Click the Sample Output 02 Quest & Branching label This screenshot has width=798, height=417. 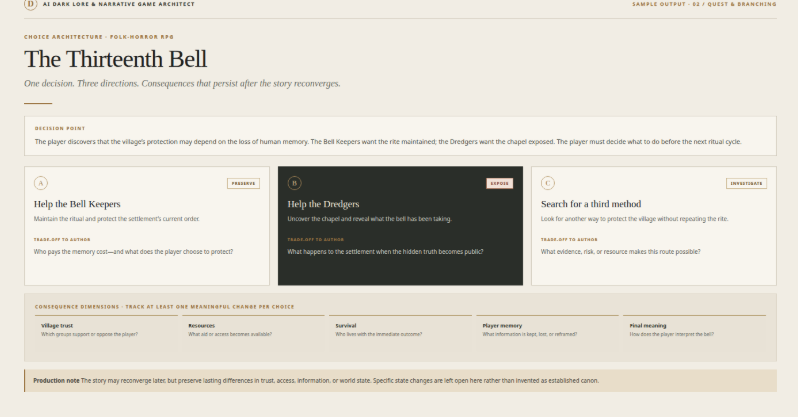click(704, 4)
